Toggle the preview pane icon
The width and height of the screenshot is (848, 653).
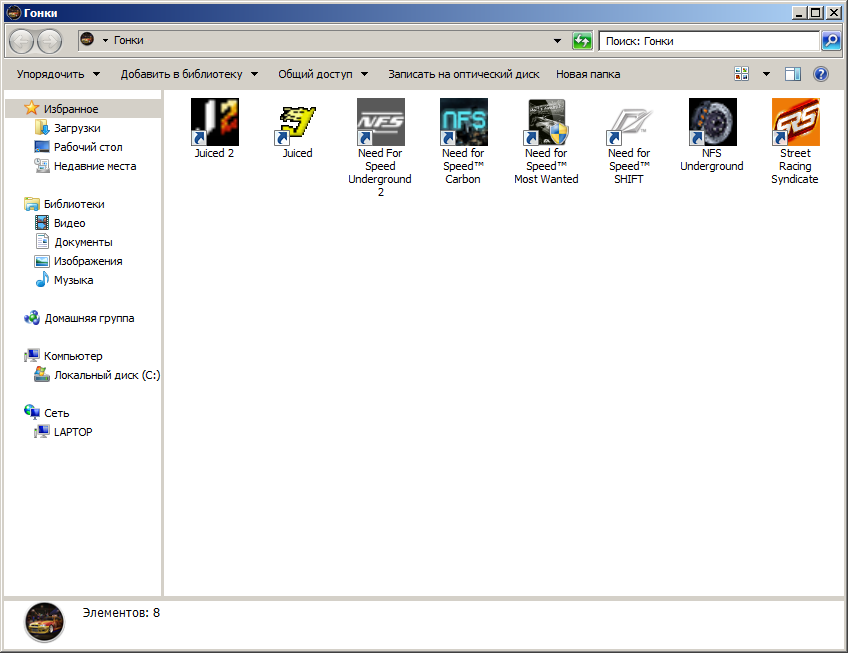pyautogui.click(x=793, y=74)
